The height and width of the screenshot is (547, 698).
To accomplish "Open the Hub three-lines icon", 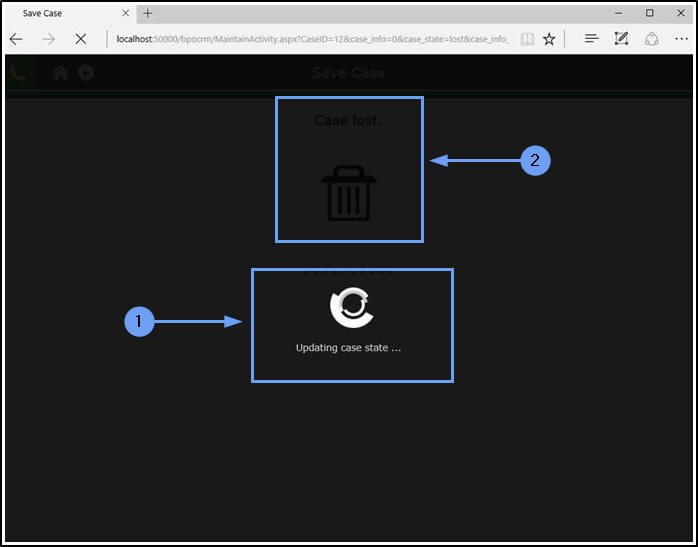I will 592,39.
